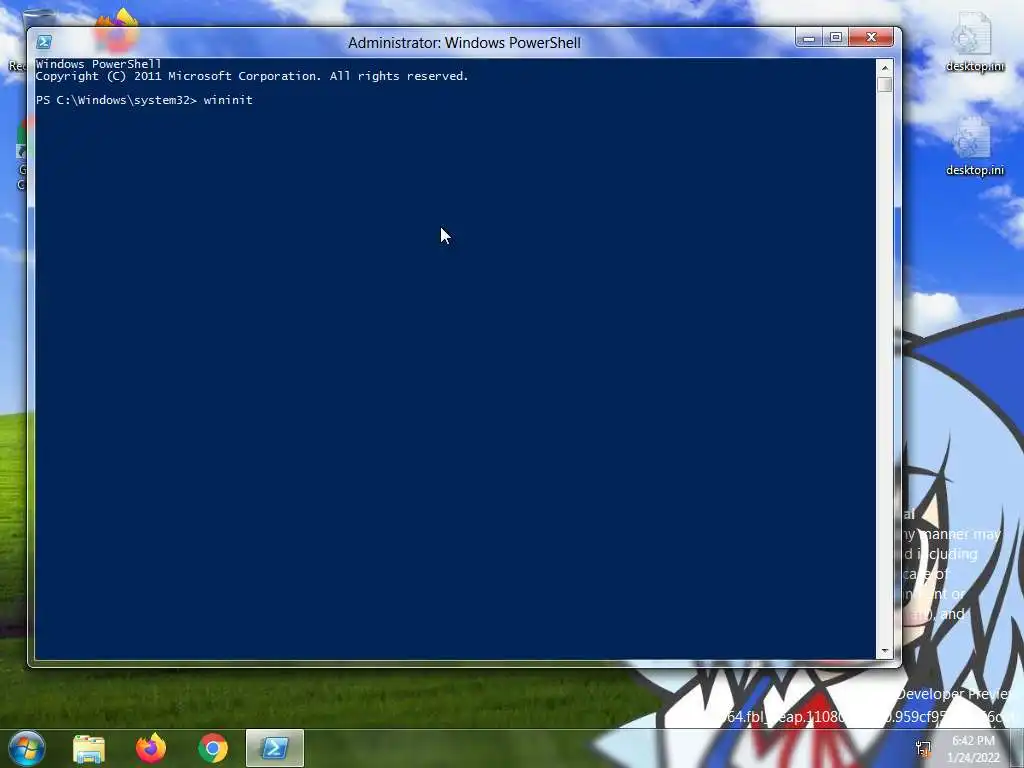Minimize the PowerShell window

click(x=808, y=38)
